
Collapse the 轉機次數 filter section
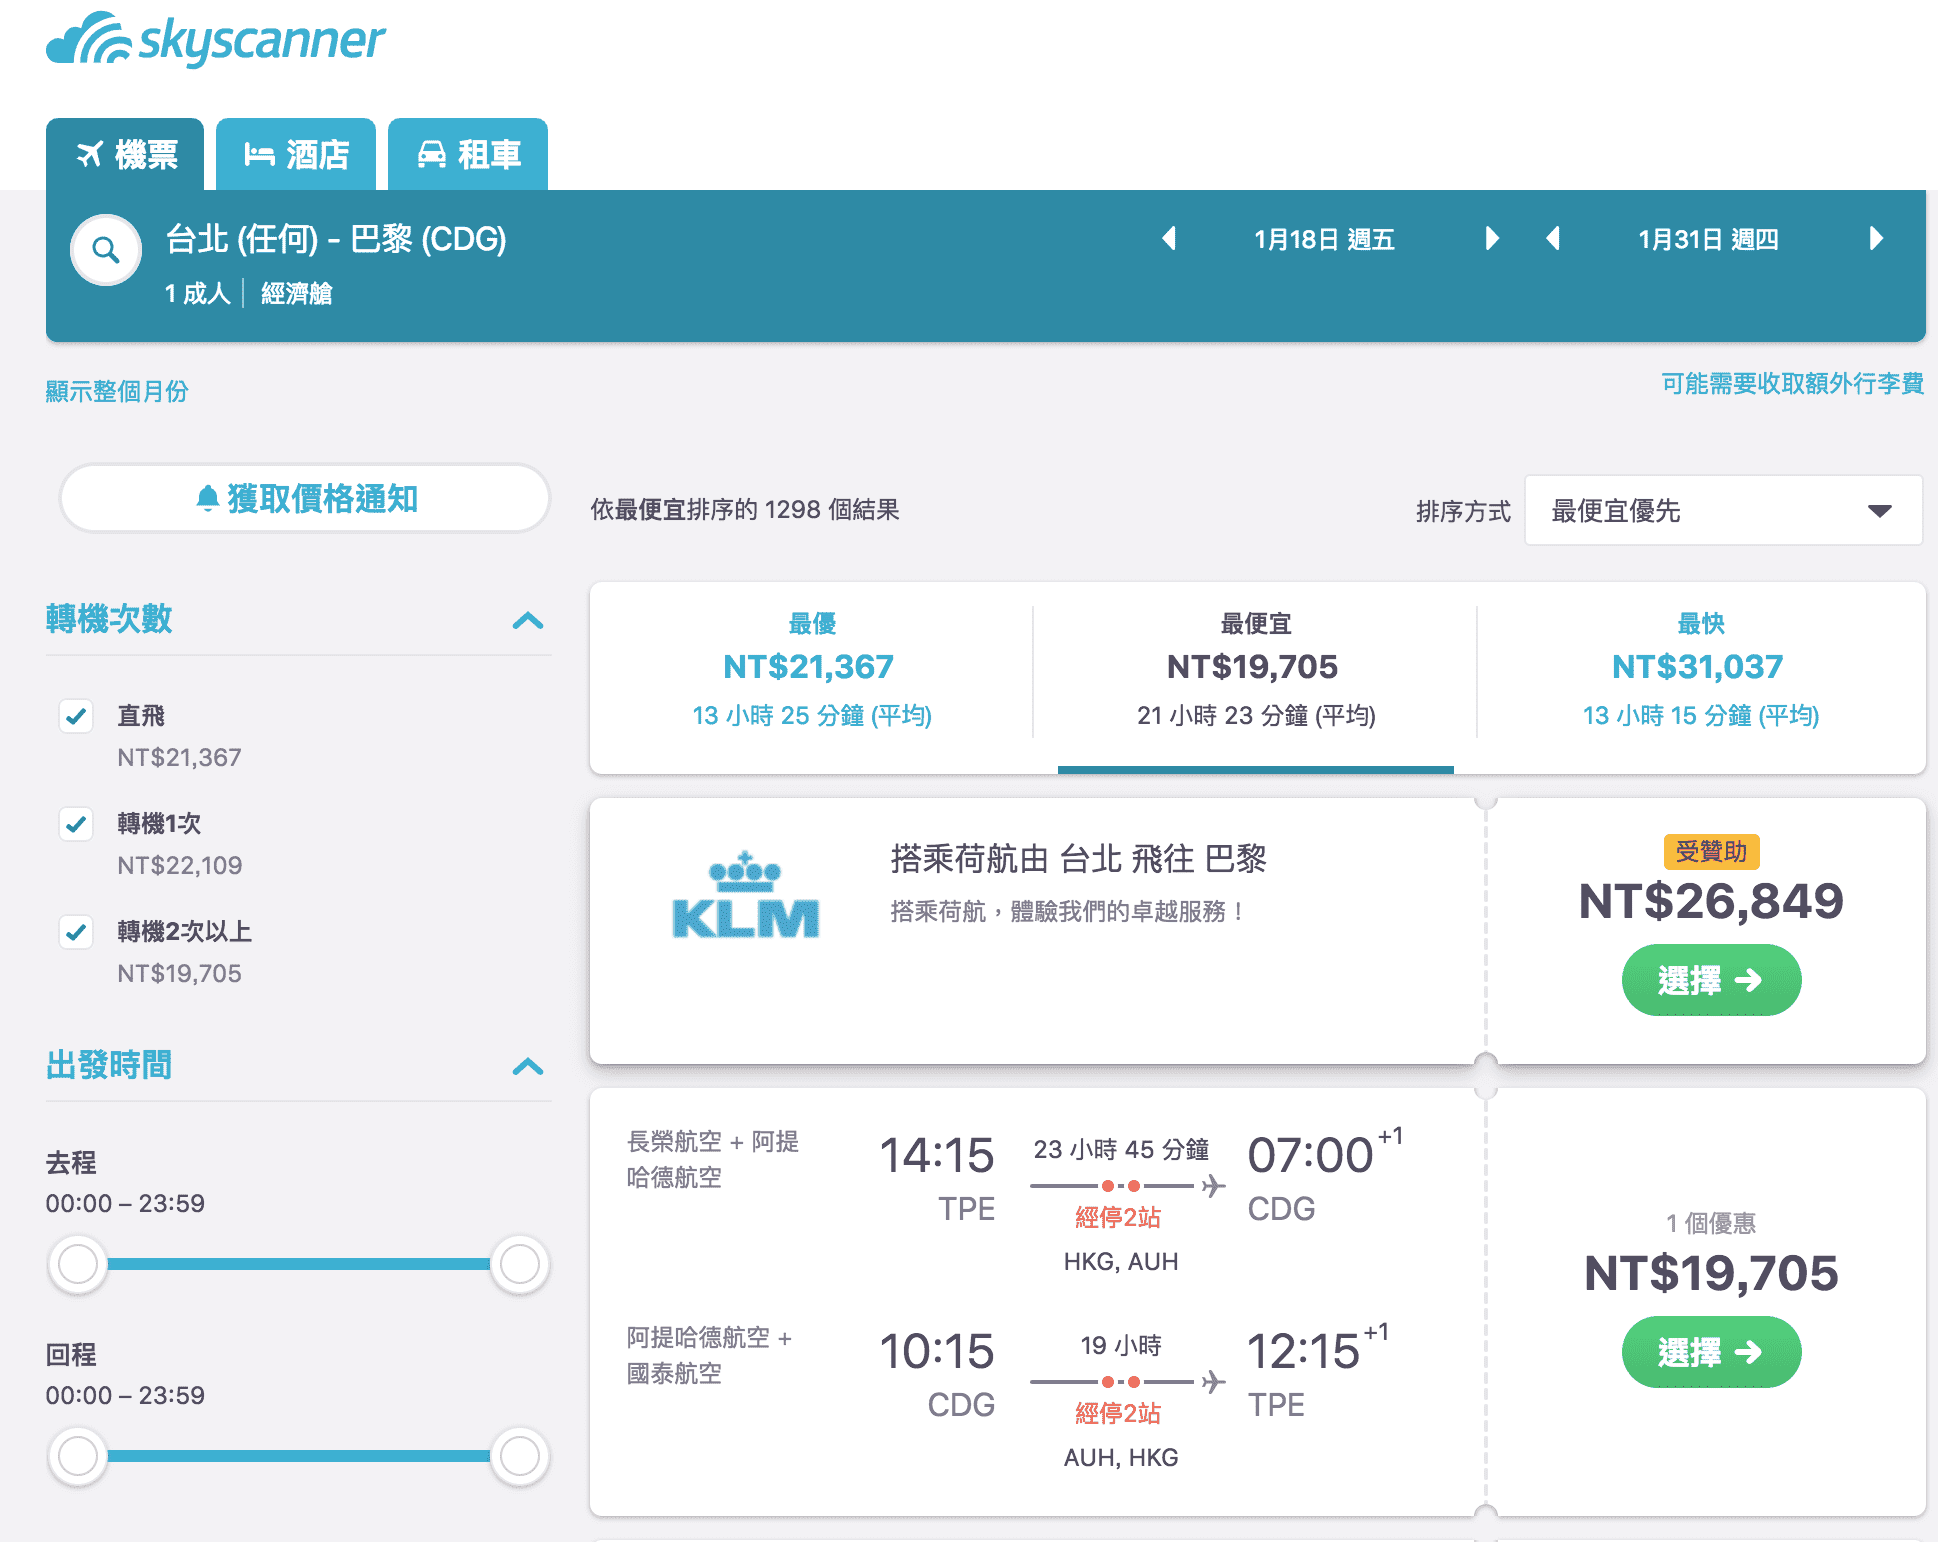point(528,621)
